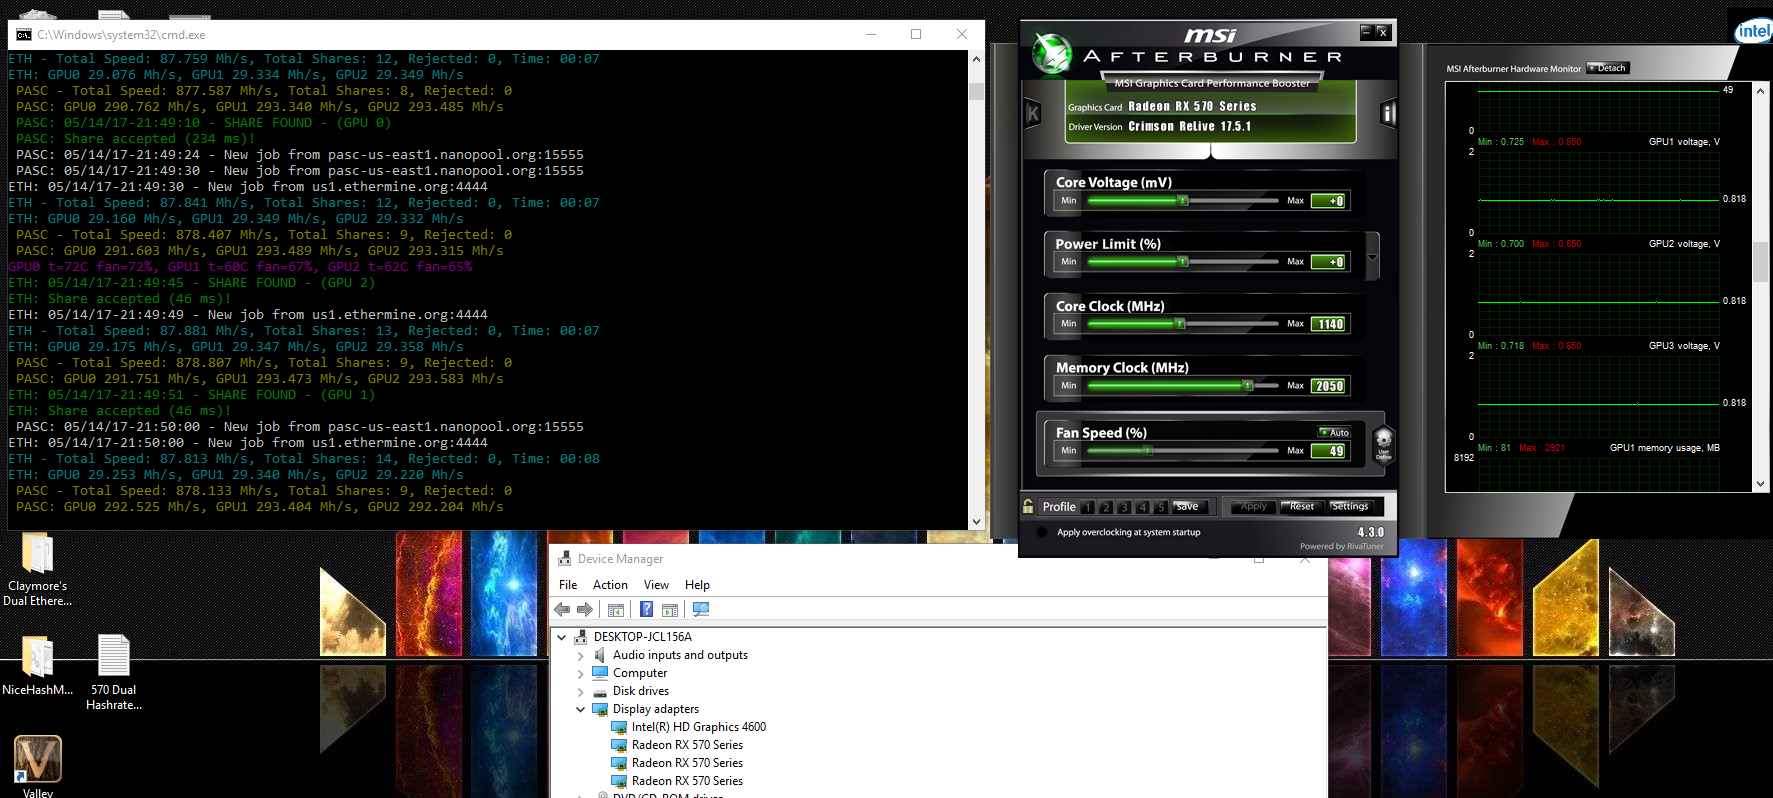Viewport: 1773px width, 798px height.
Task: Click the blue Help toolbar icon in Device Manager
Action: pyautogui.click(x=646, y=609)
